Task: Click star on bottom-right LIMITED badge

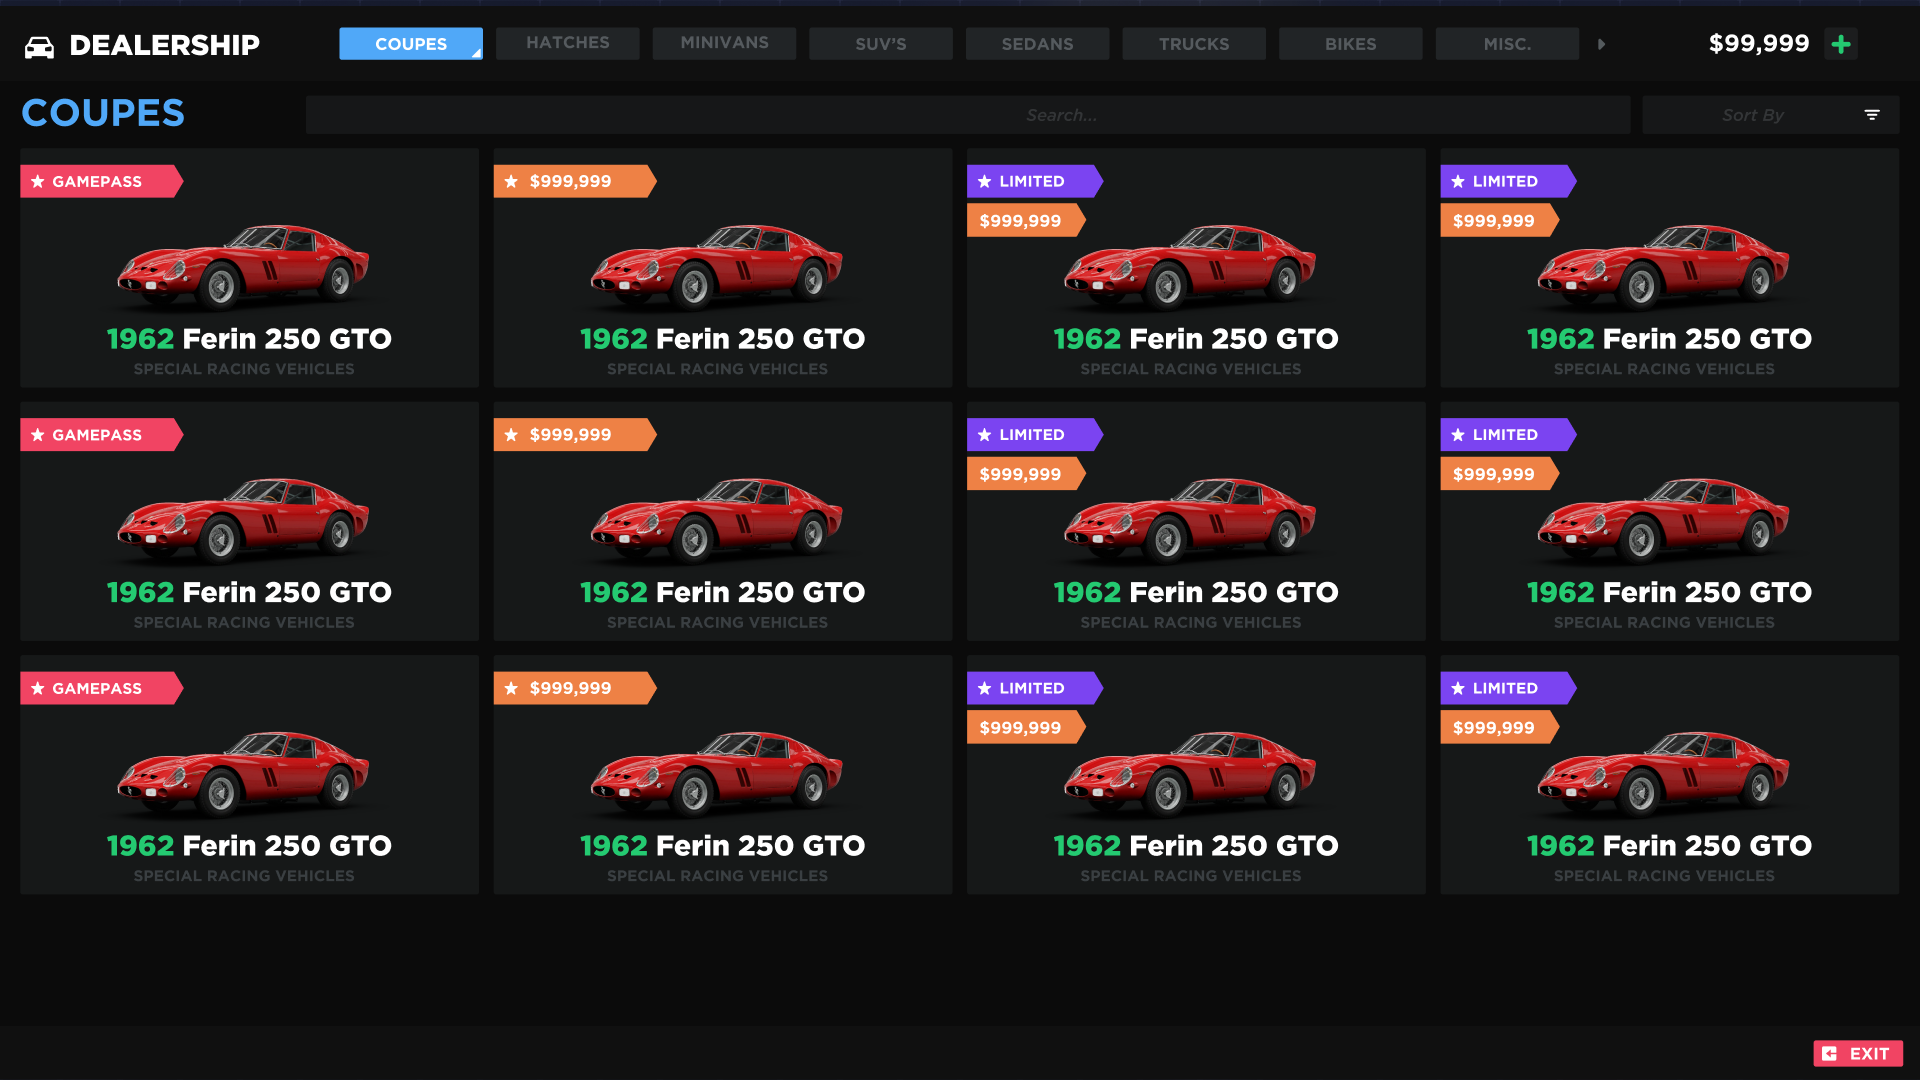Action: pos(1458,688)
